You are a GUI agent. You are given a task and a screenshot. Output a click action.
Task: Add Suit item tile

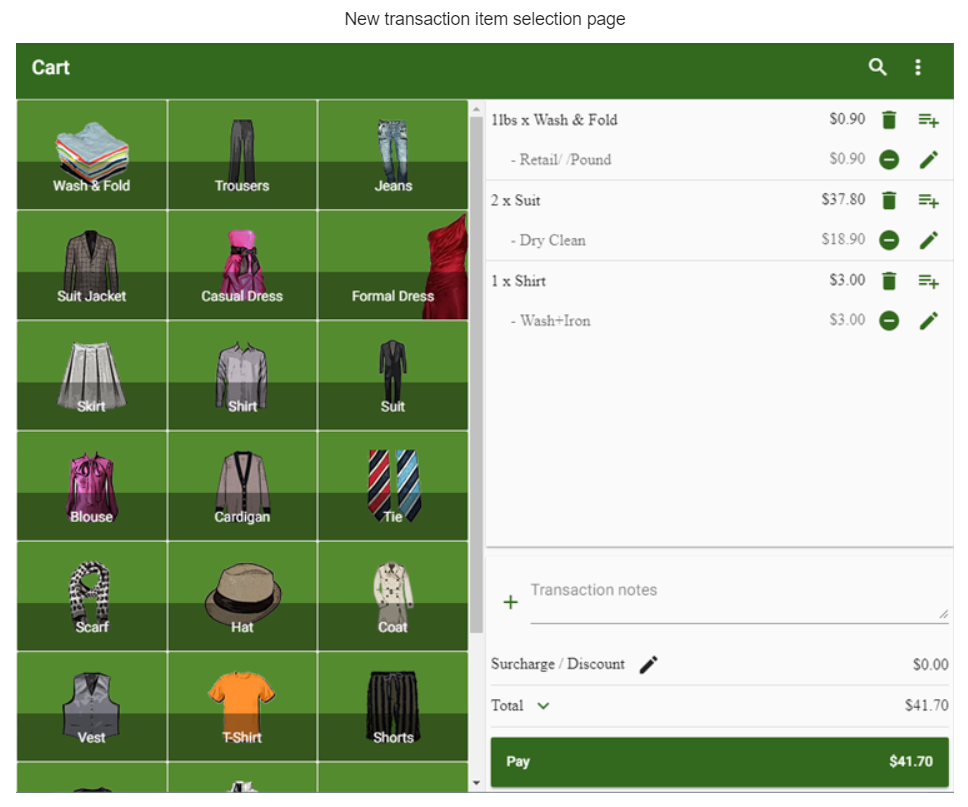click(x=393, y=375)
